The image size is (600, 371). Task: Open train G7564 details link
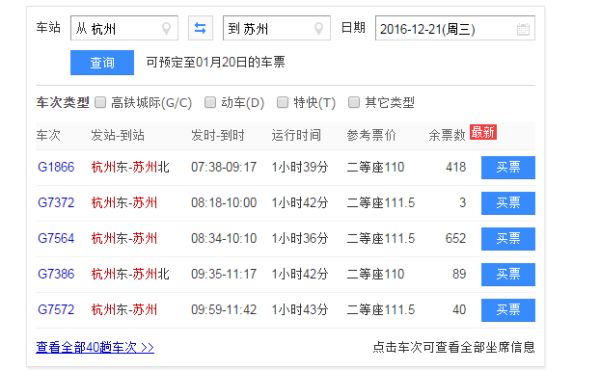coord(56,238)
